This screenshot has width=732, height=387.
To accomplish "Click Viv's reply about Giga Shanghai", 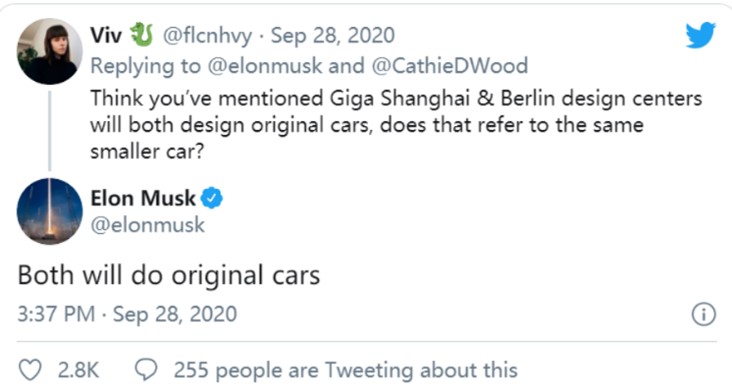I will pyautogui.click(x=396, y=125).
